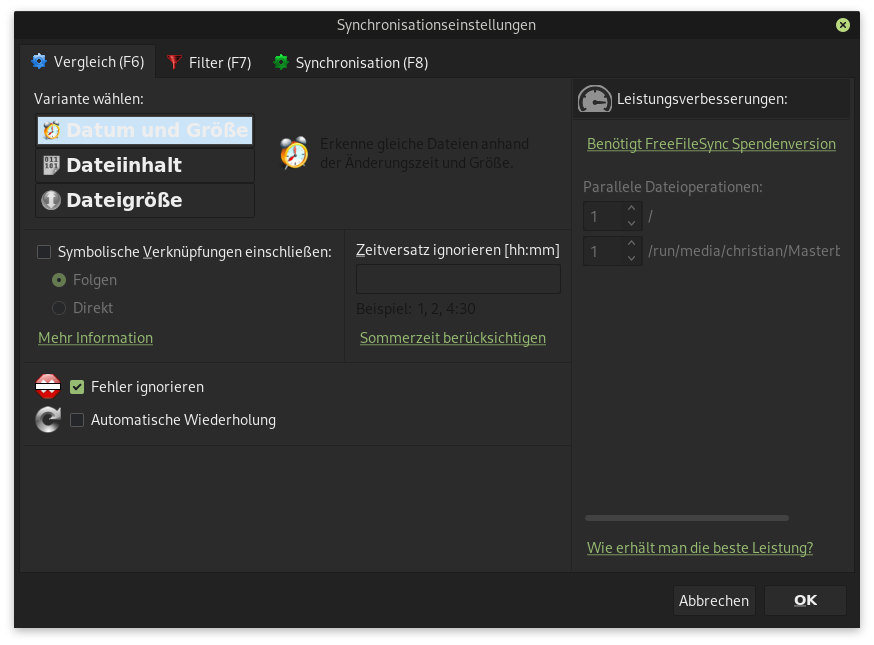
Task: Uncheck the Fehler ignorieren checkbox
Action: tap(77, 387)
